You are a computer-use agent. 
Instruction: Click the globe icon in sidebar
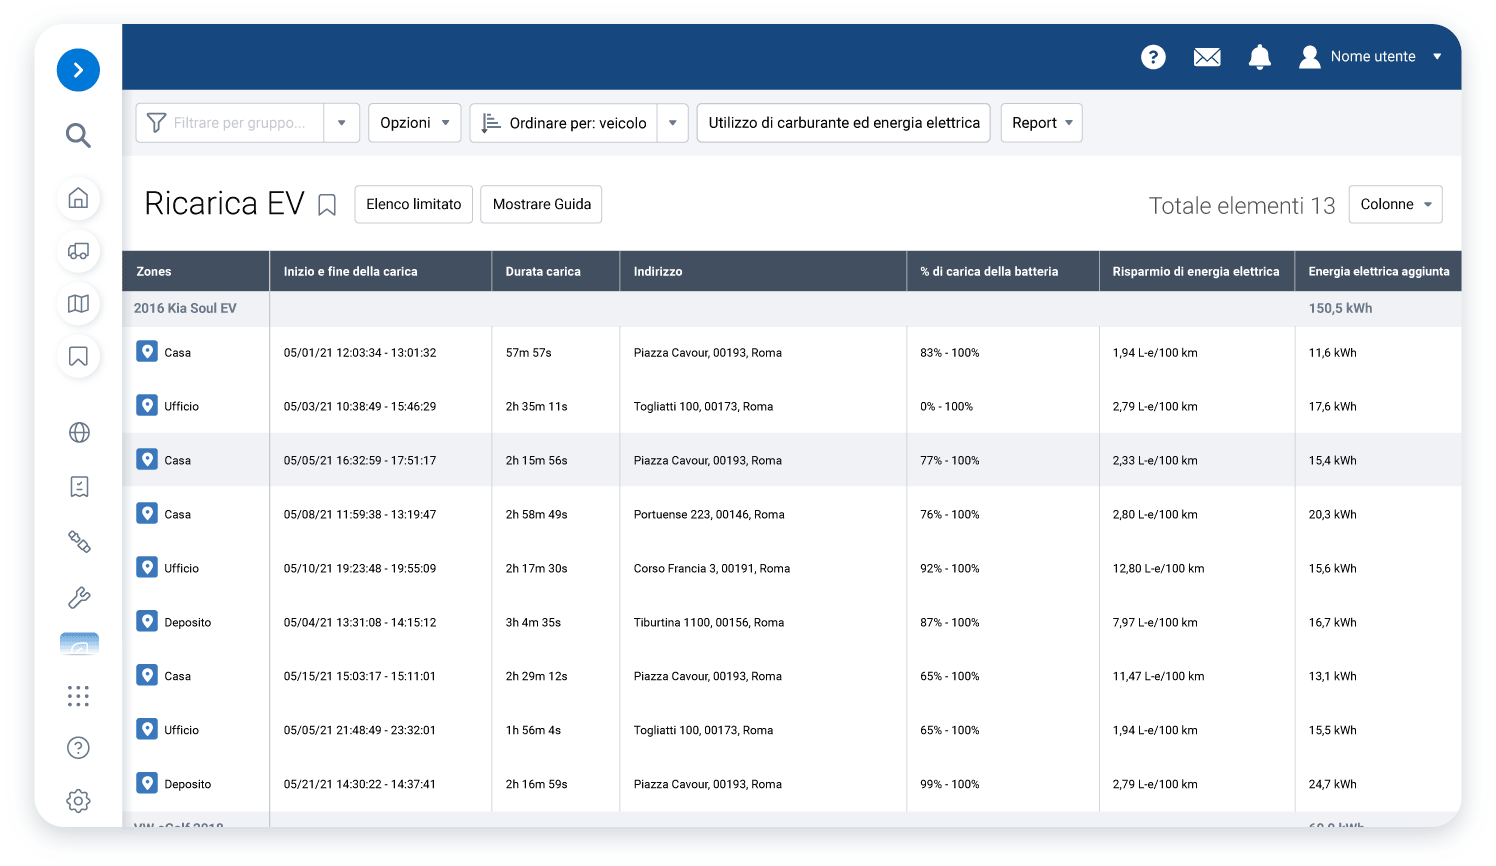point(79,432)
